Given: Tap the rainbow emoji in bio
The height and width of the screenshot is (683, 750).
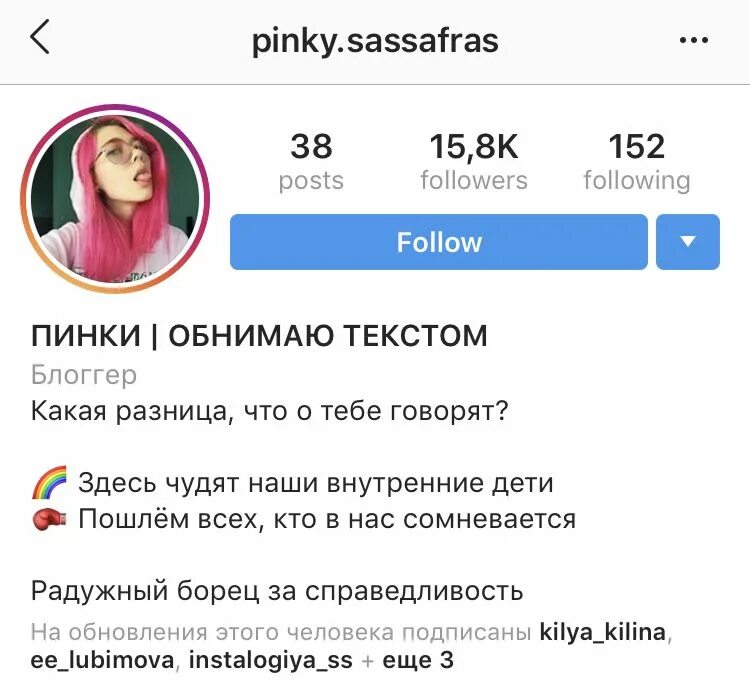Looking at the screenshot, I should pos(49,482).
